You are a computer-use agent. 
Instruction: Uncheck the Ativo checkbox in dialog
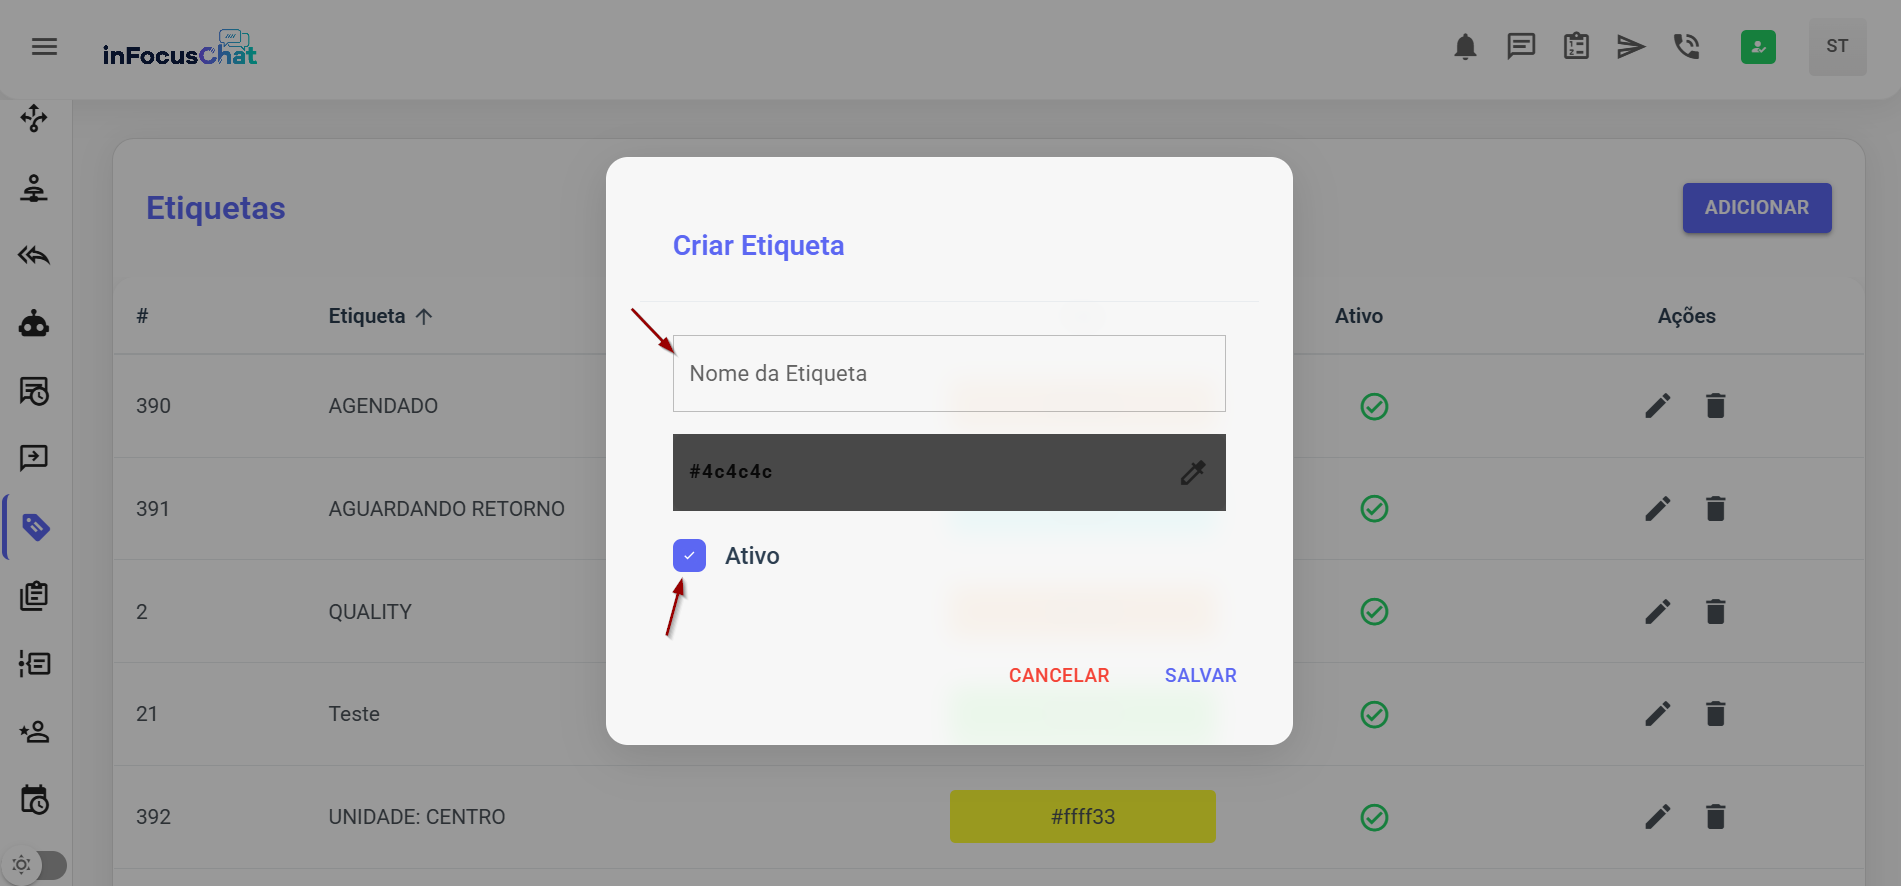coord(690,556)
